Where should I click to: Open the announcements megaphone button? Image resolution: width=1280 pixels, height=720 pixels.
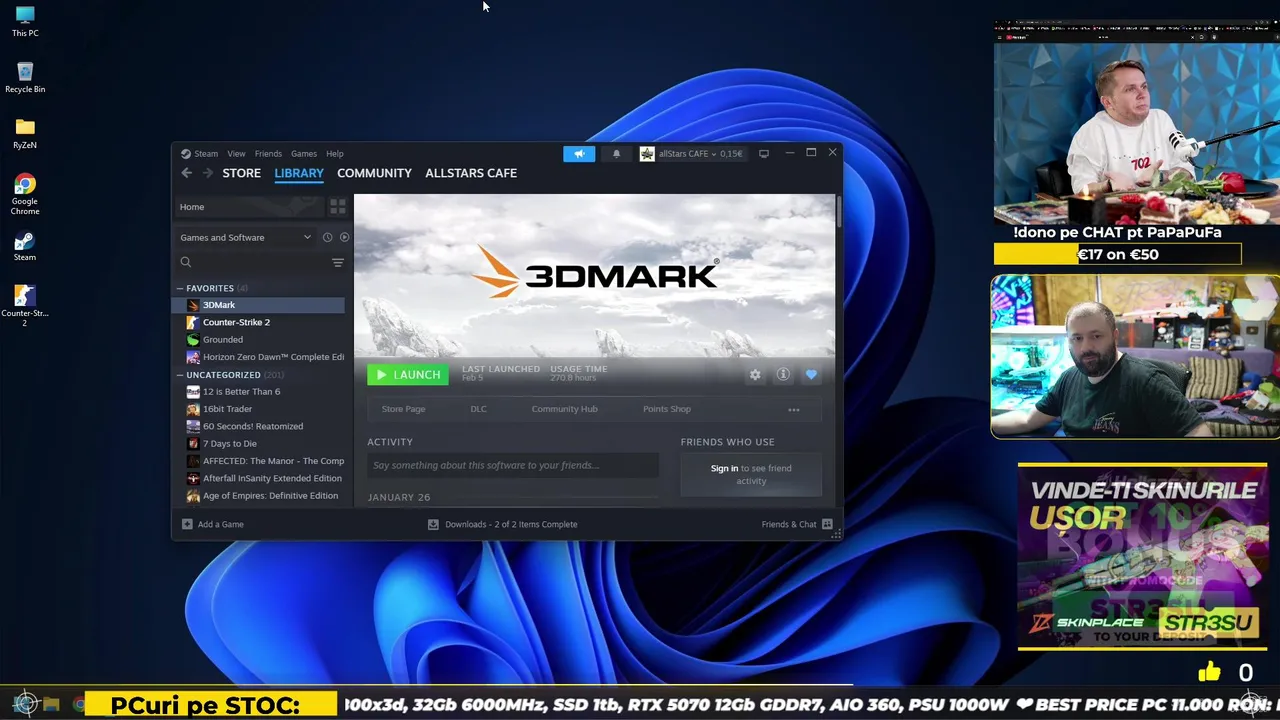[579, 154]
